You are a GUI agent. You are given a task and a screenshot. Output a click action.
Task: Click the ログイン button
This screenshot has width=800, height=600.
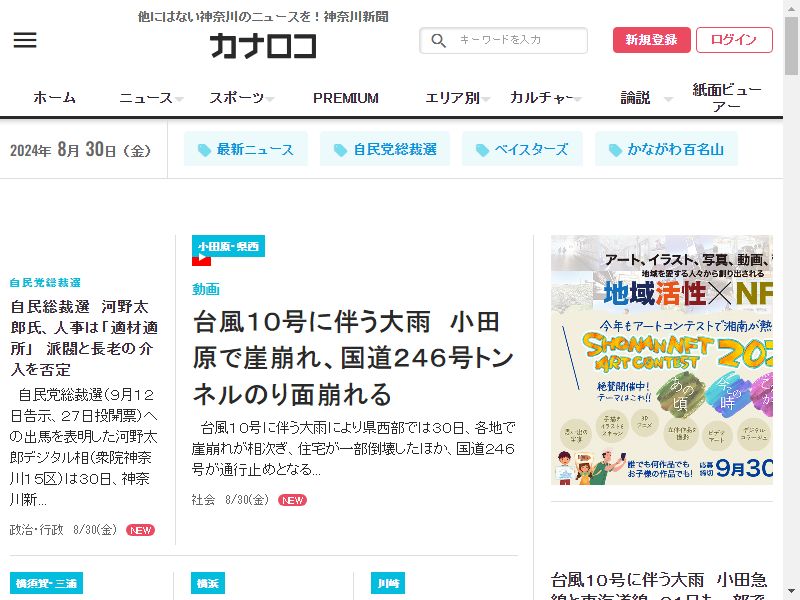(734, 40)
